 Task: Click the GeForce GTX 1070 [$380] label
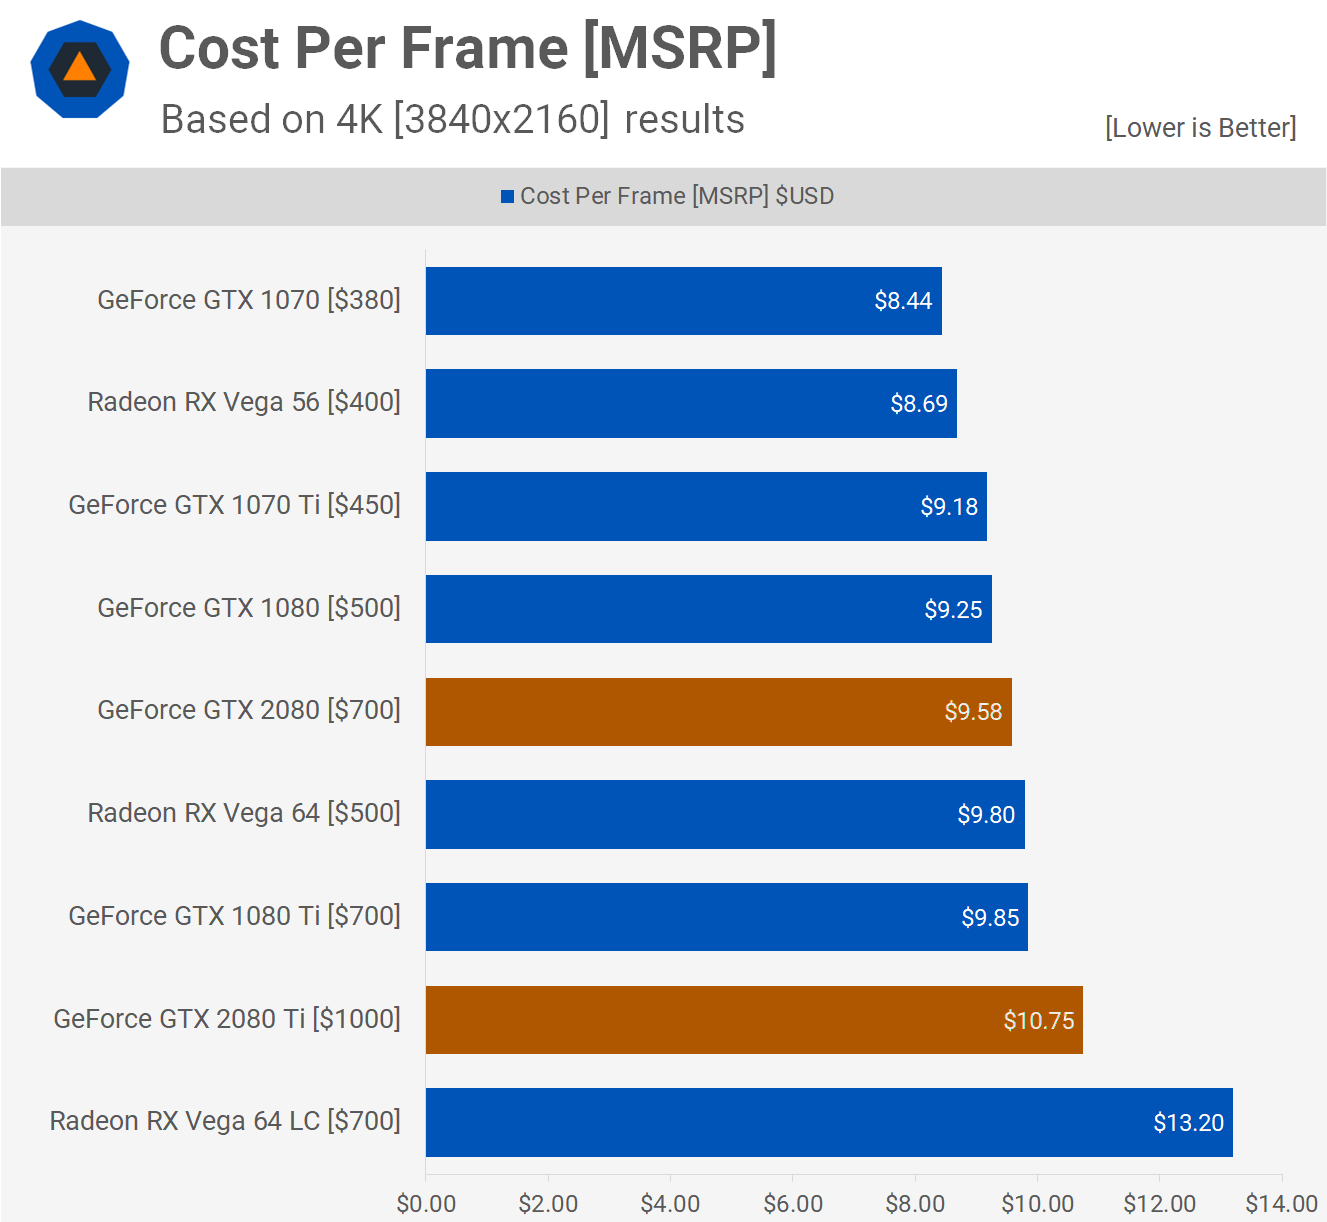pos(249,300)
